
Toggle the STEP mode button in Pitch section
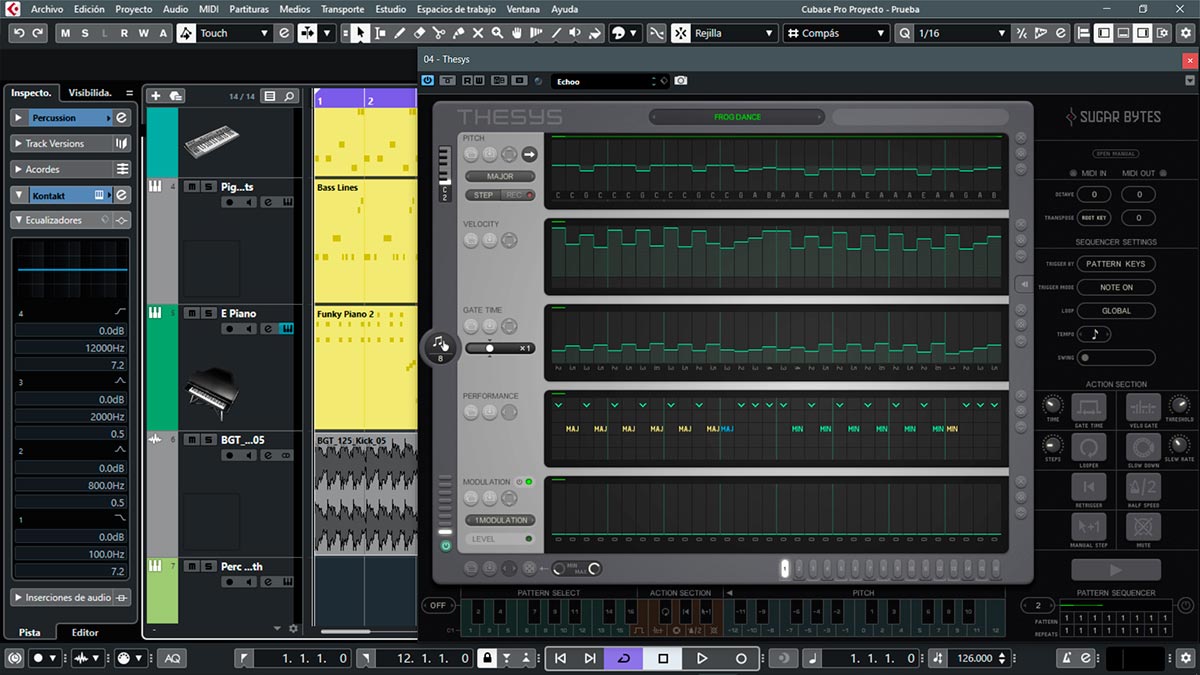[484, 195]
